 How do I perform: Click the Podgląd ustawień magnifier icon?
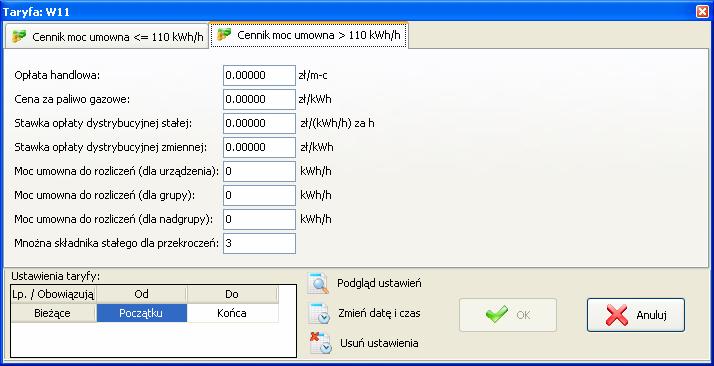click(318, 283)
